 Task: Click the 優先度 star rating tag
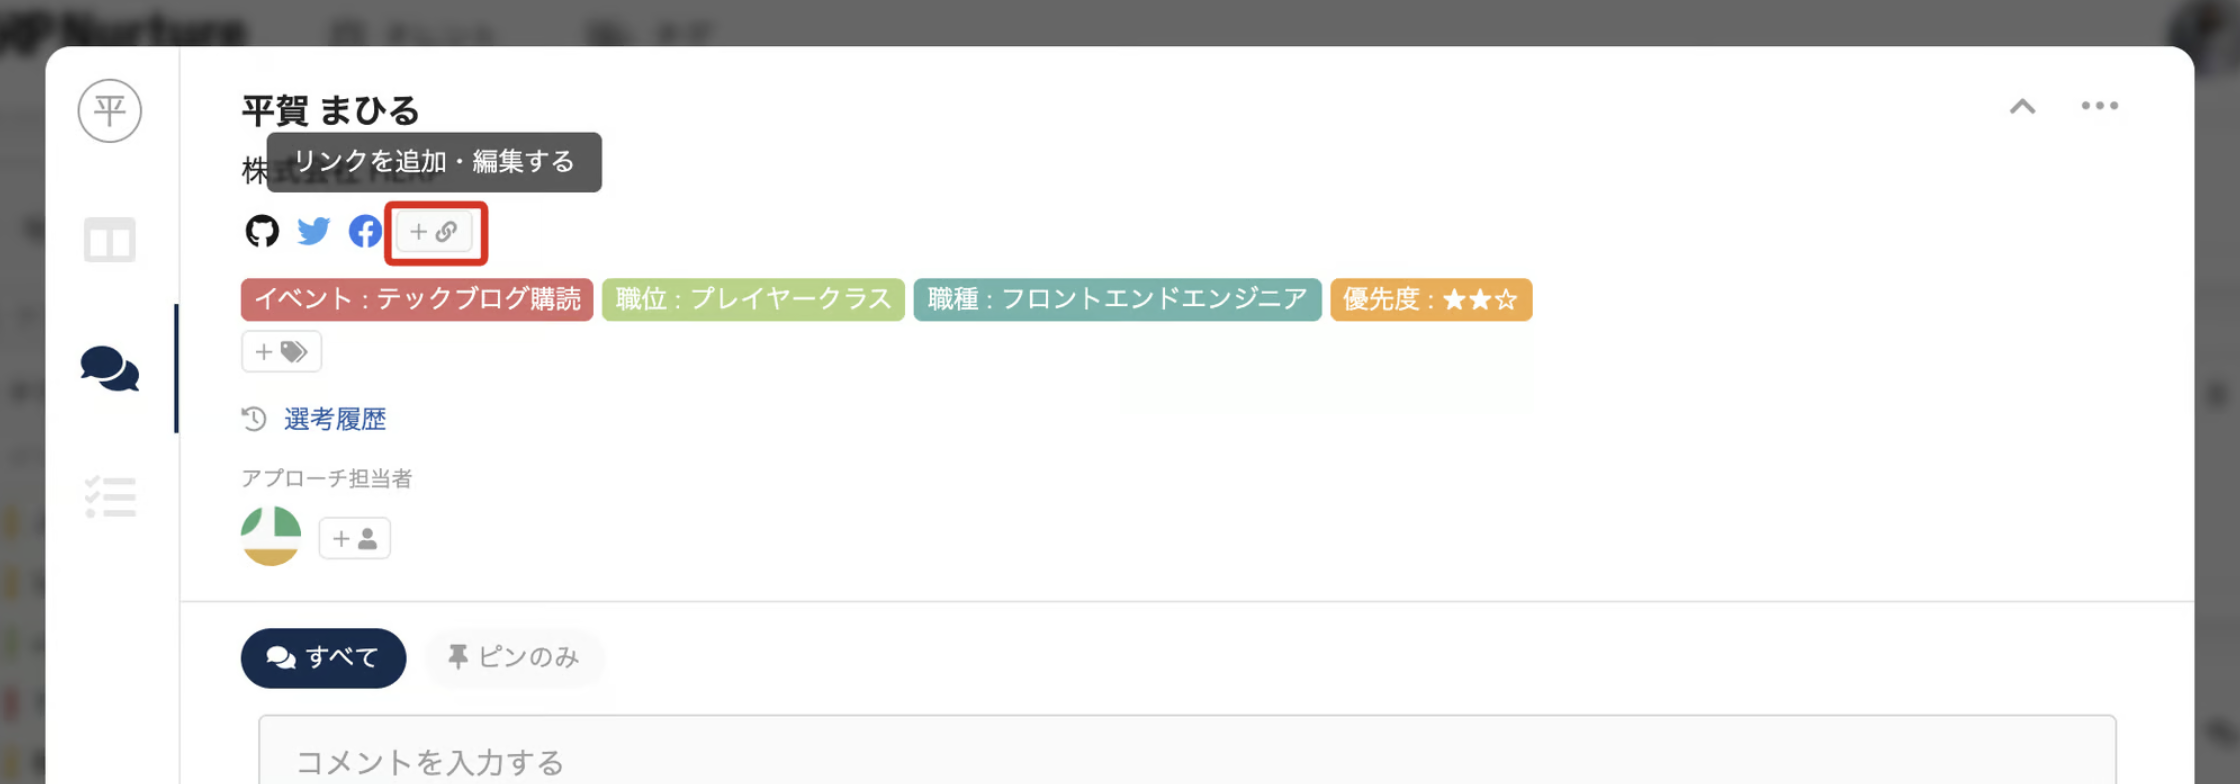(x=1430, y=299)
